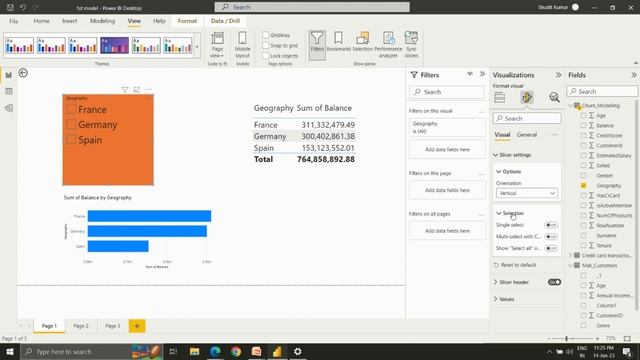Toggle Slicer header switch
The height and width of the screenshot is (360, 640).
coord(554,282)
